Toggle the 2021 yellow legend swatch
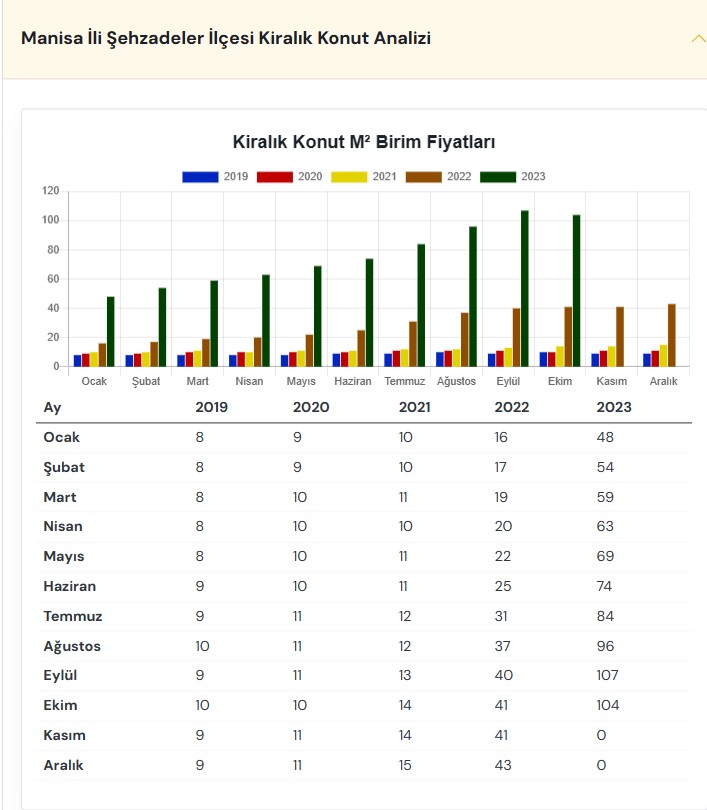This screenshot has width=707, height=810. 349,177
